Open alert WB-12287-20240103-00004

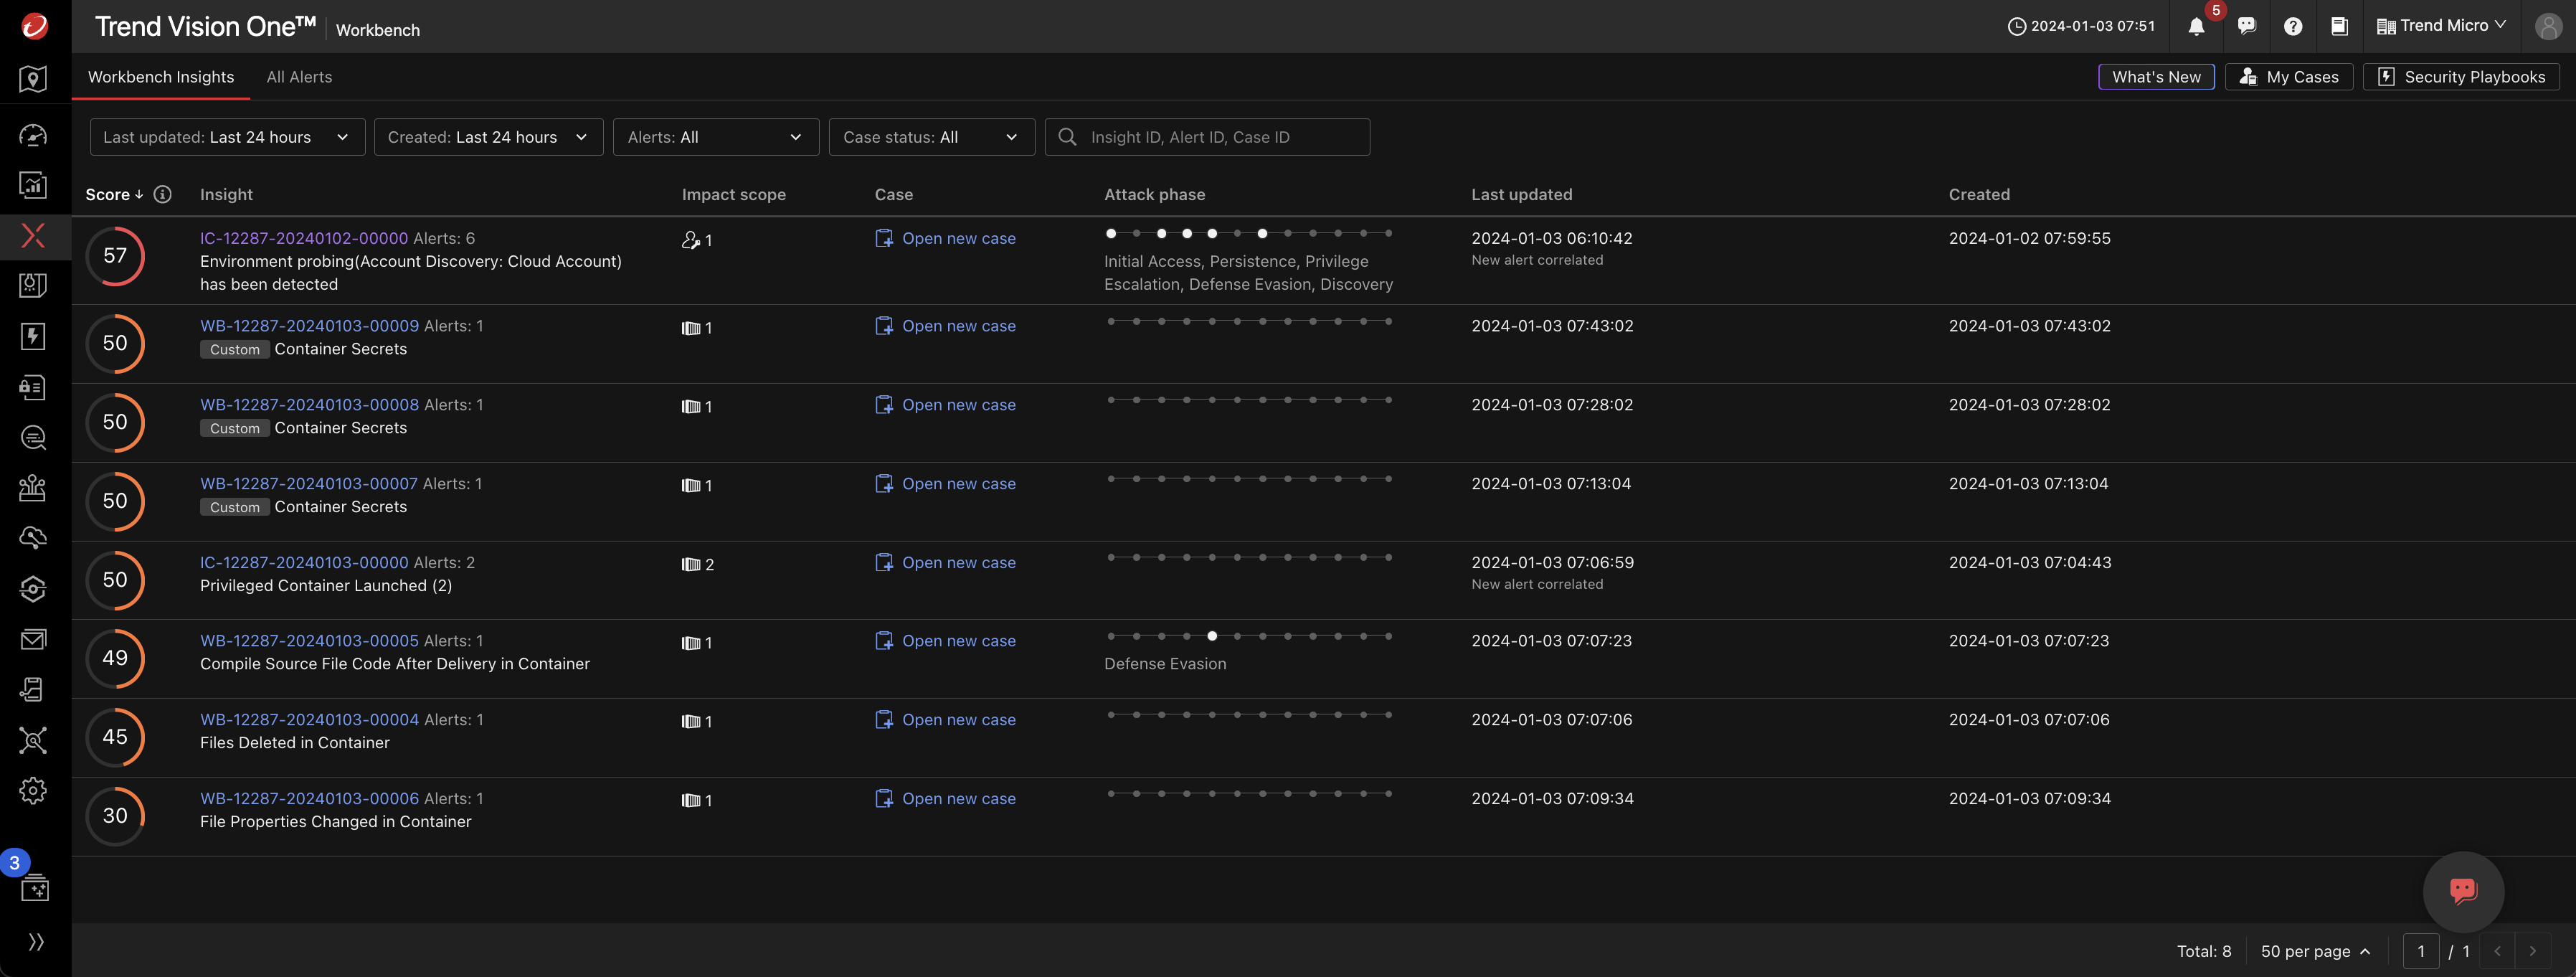coord(309,720)
